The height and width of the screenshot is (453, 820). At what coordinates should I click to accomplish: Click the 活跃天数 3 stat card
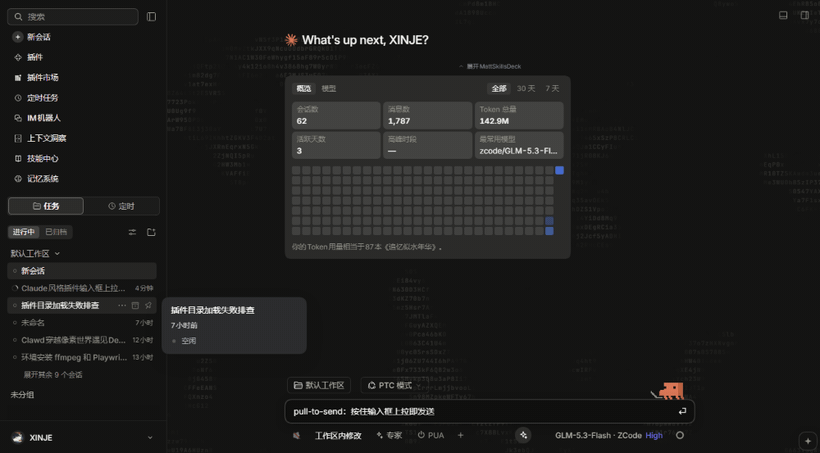click(x=336, y=145)
